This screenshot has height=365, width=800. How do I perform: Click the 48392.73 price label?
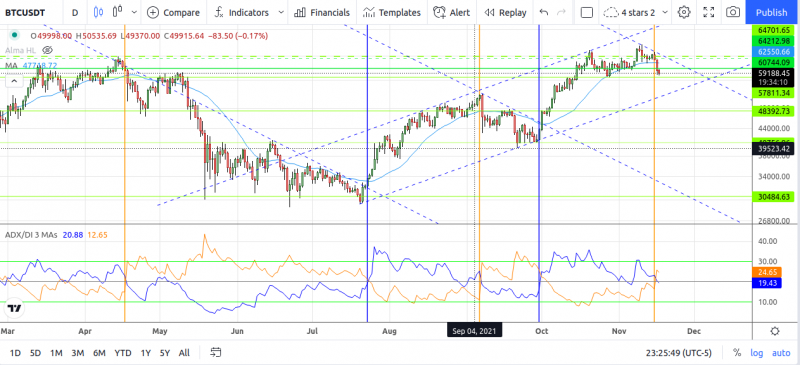tap(774, 111)
